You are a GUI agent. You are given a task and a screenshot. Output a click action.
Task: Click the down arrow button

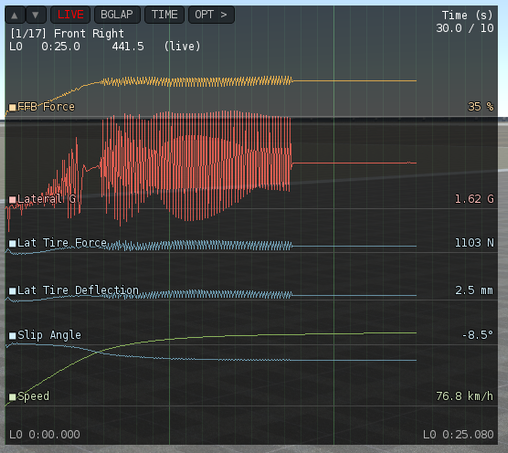(35, 15)
